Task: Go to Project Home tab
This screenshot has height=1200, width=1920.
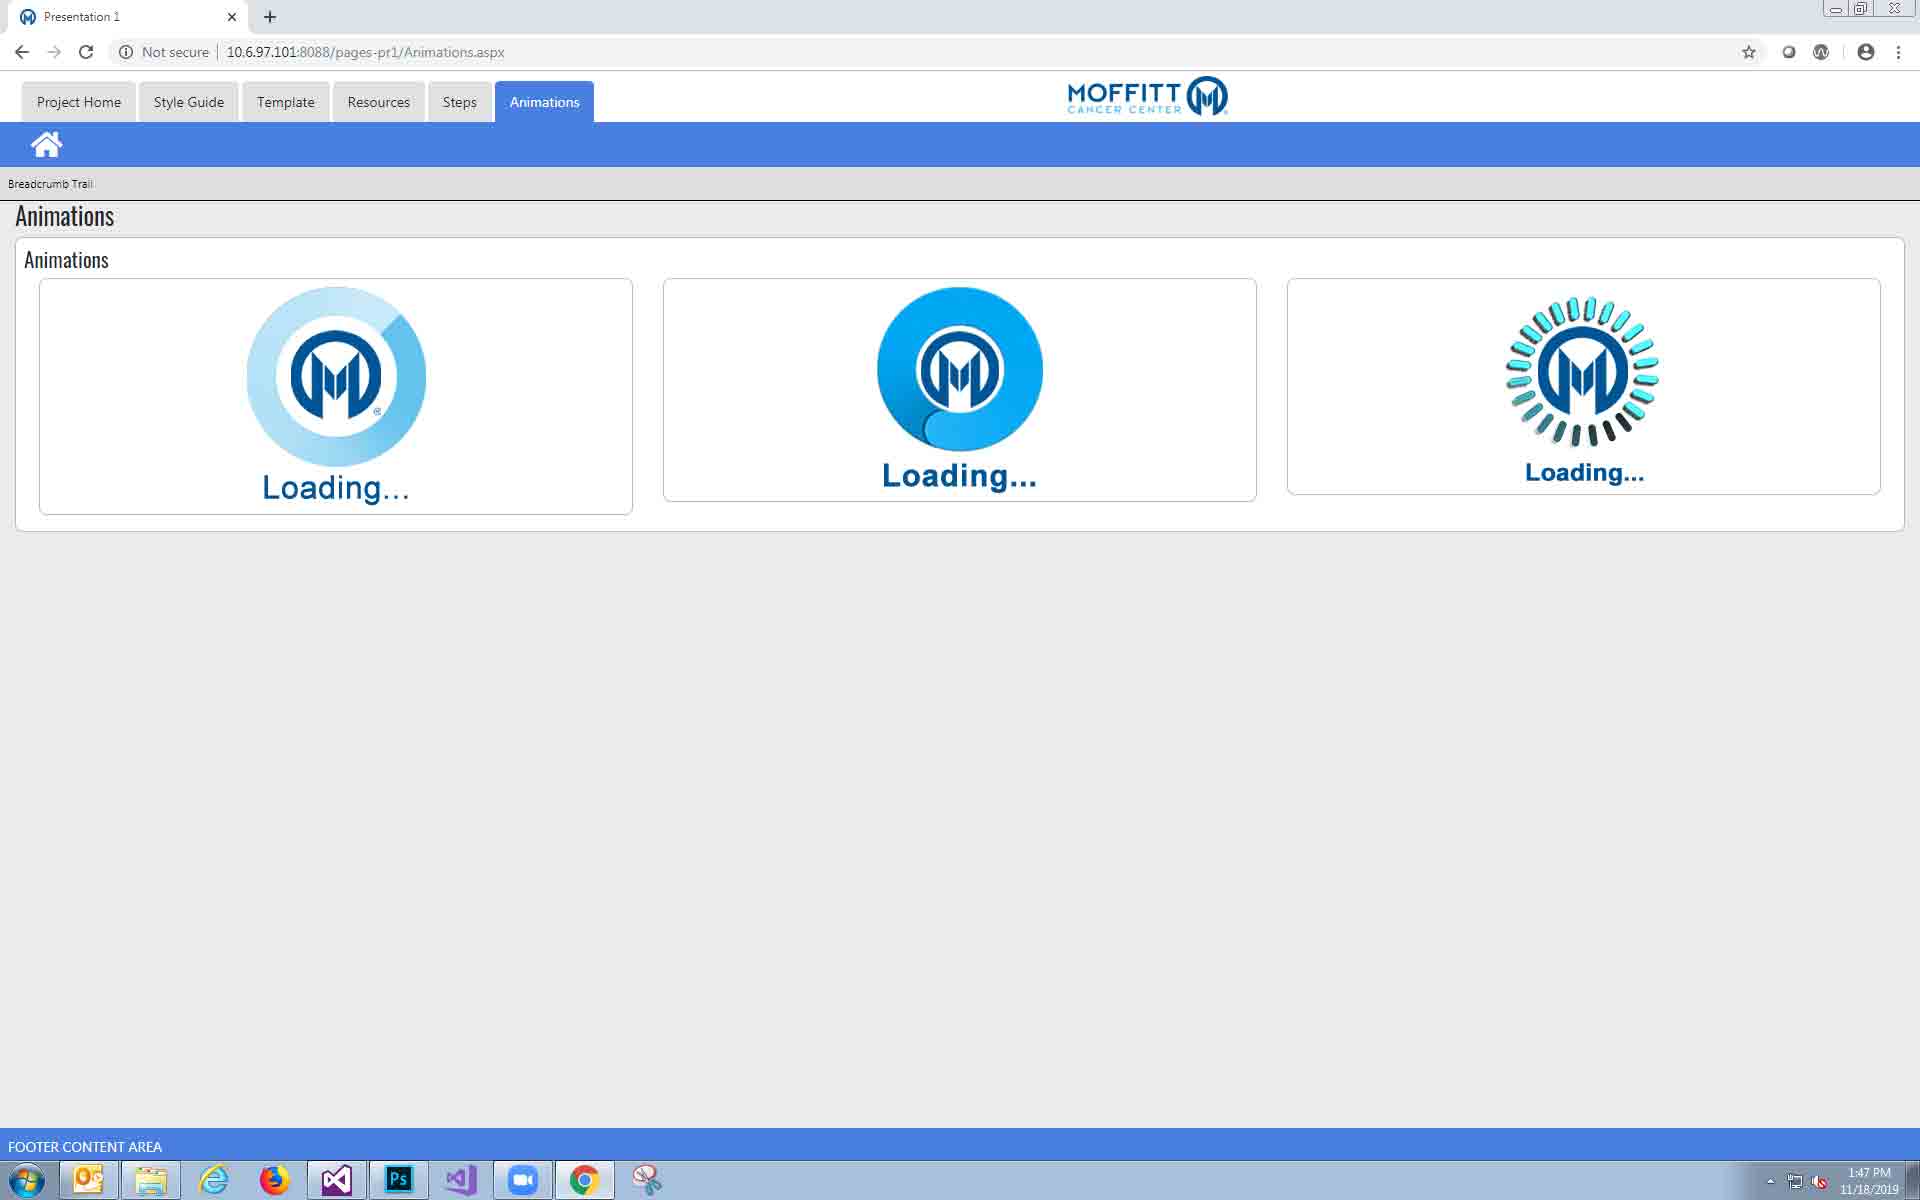Action: click(78, 102)
